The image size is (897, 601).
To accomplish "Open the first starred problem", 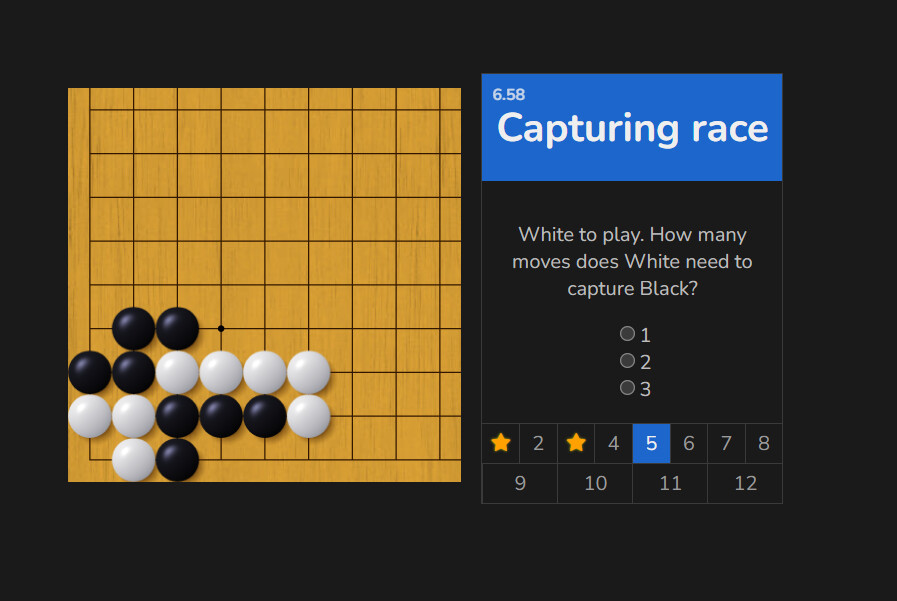I will (501, 443).
